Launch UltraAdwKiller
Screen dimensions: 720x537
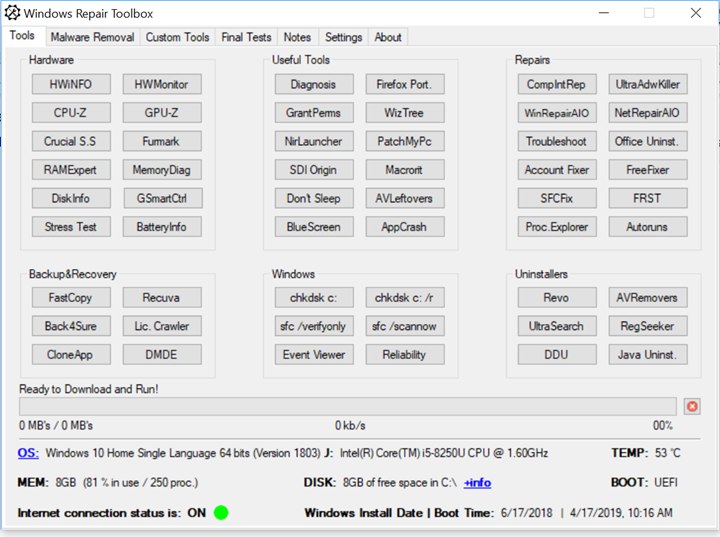point(648,85)
